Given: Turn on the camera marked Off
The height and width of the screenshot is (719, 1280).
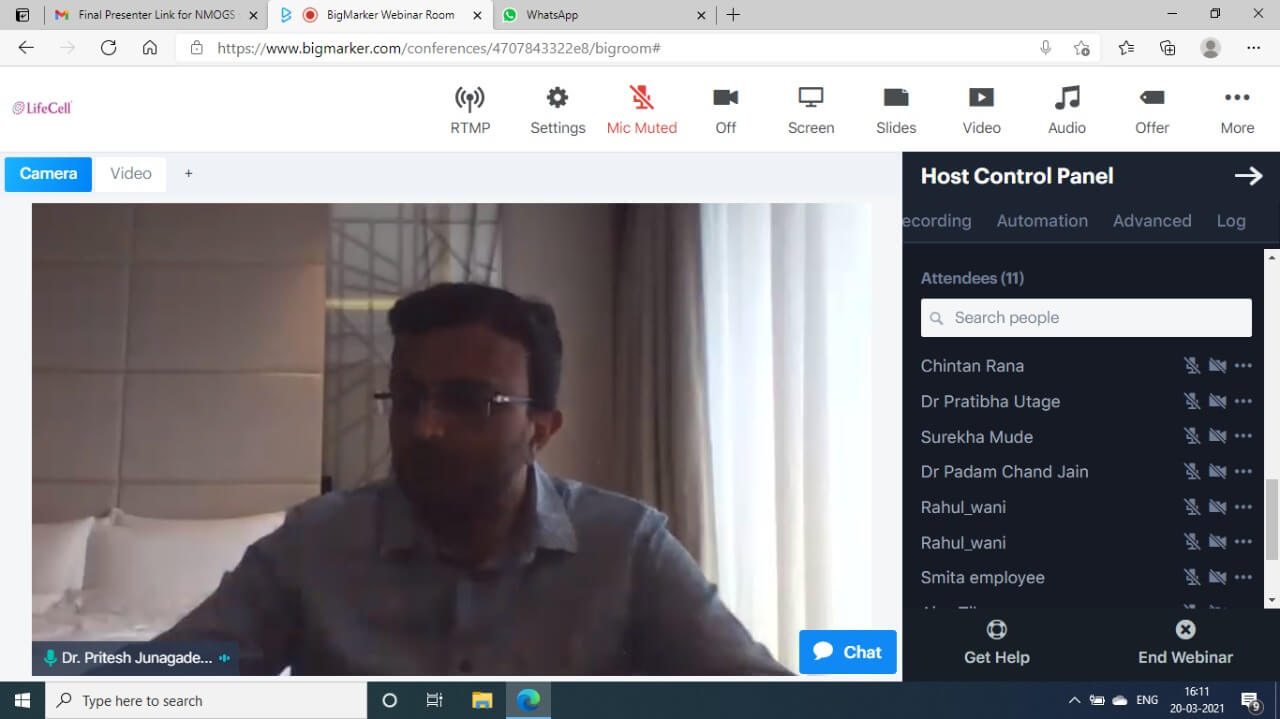Looking at the screenshot, I should pos(726,110).
